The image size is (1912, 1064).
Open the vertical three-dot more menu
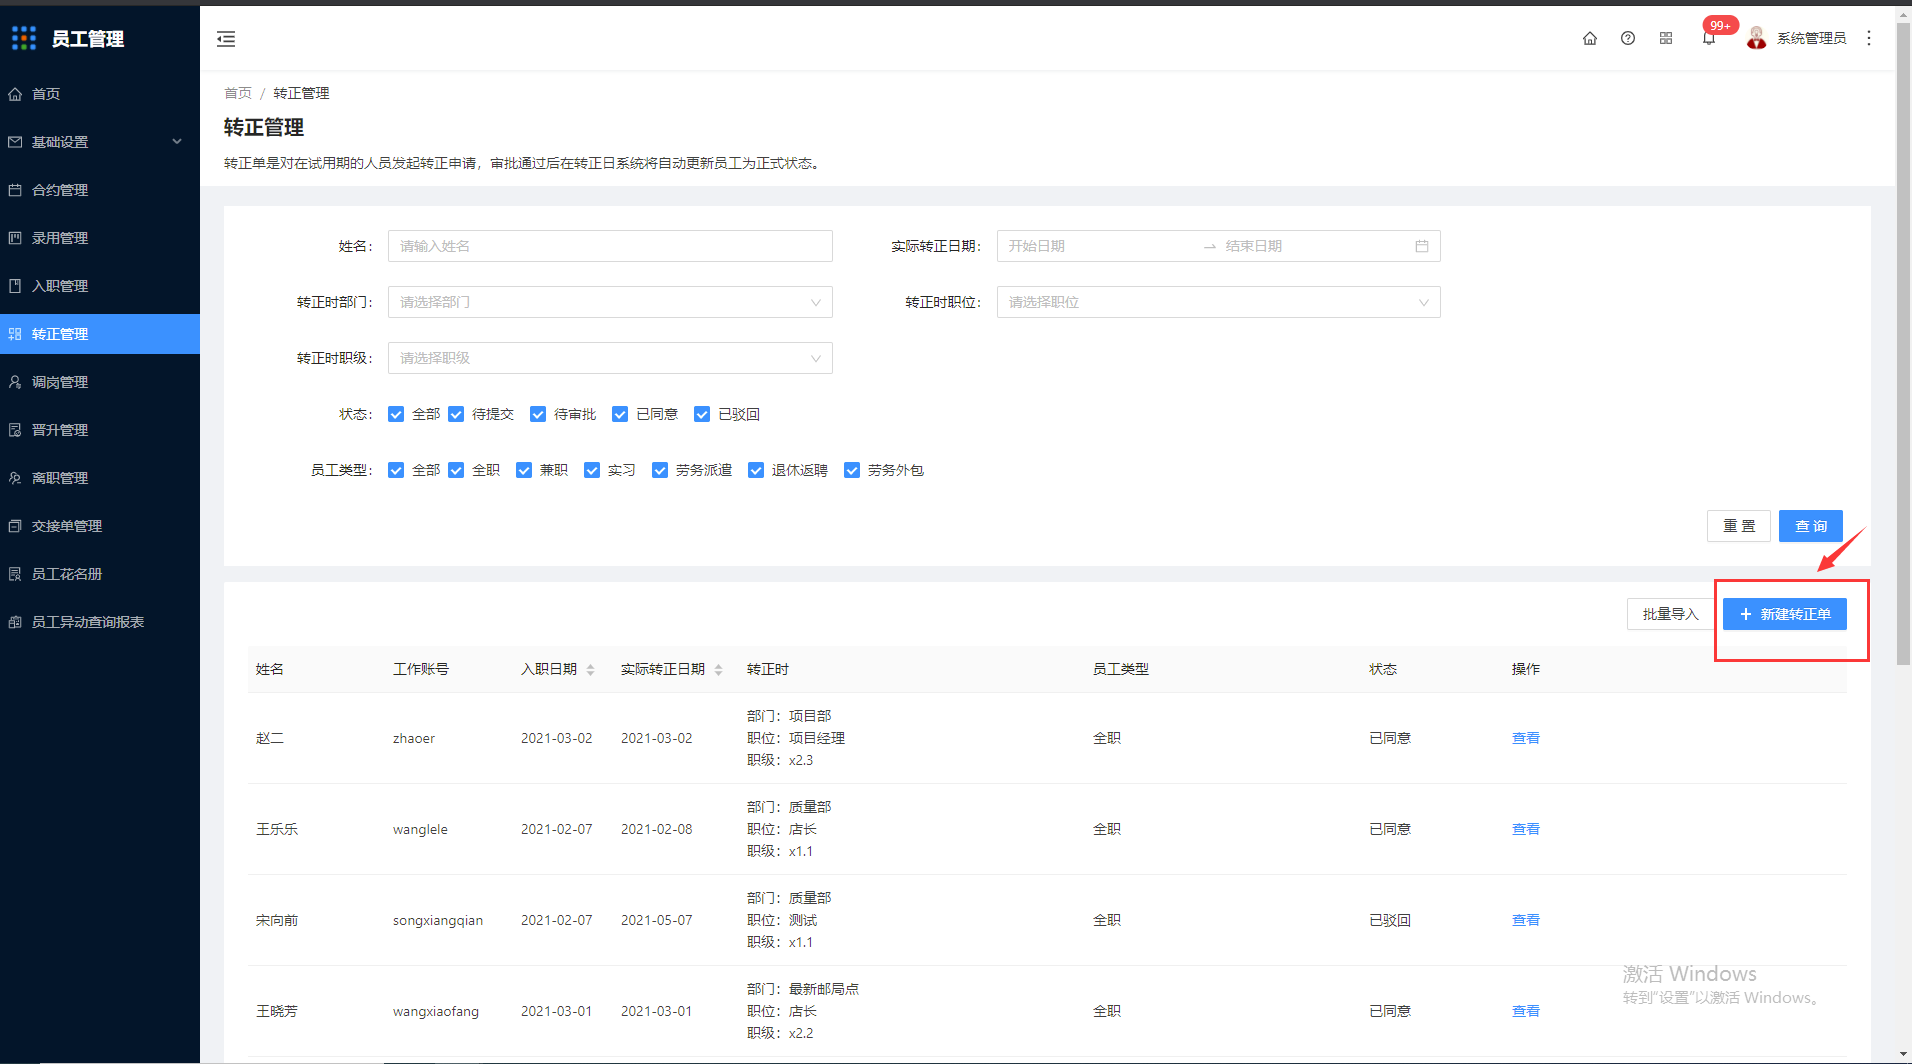(x=1869, y=38)
